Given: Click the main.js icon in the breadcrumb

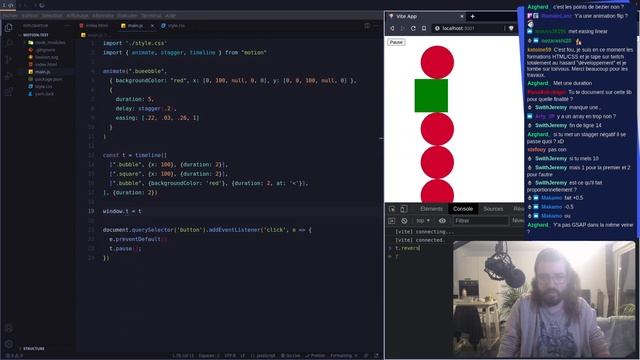Looking at the screenshot, I should 83,35.
